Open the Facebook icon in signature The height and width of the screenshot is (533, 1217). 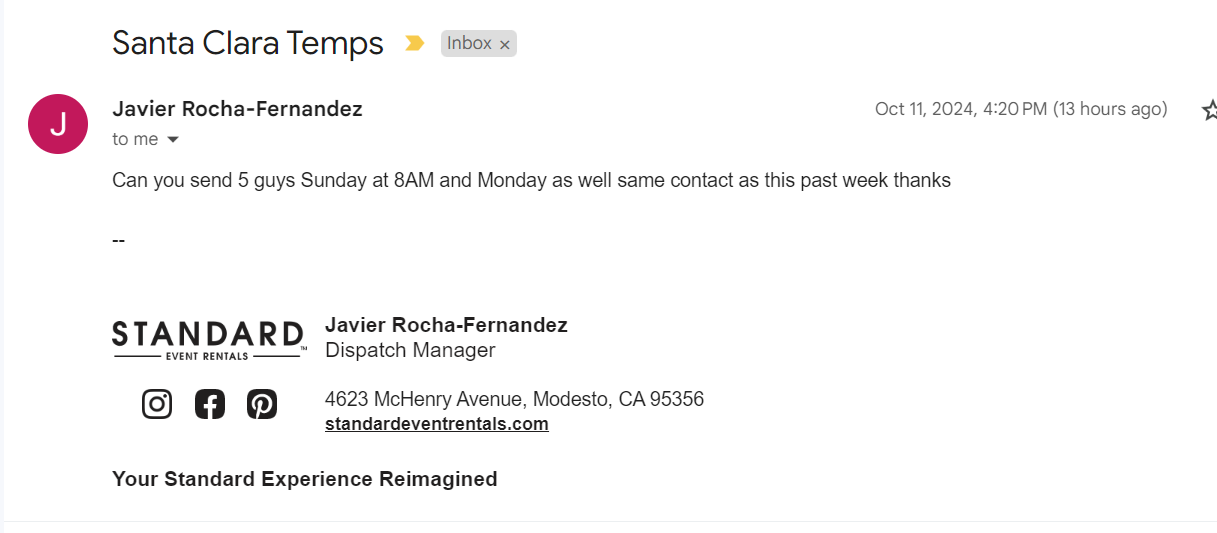click(x=210, y=404)
